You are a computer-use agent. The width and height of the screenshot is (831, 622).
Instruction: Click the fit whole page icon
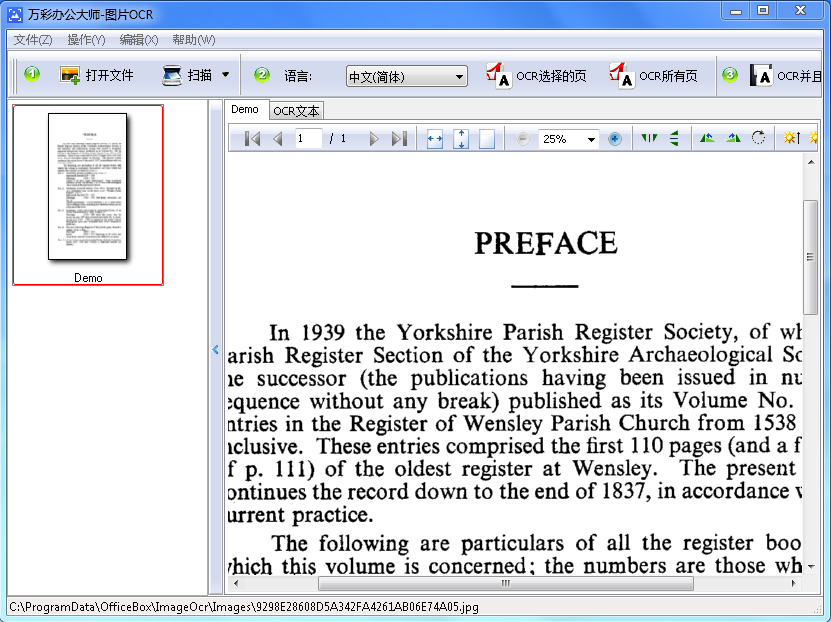click(487, 139)
